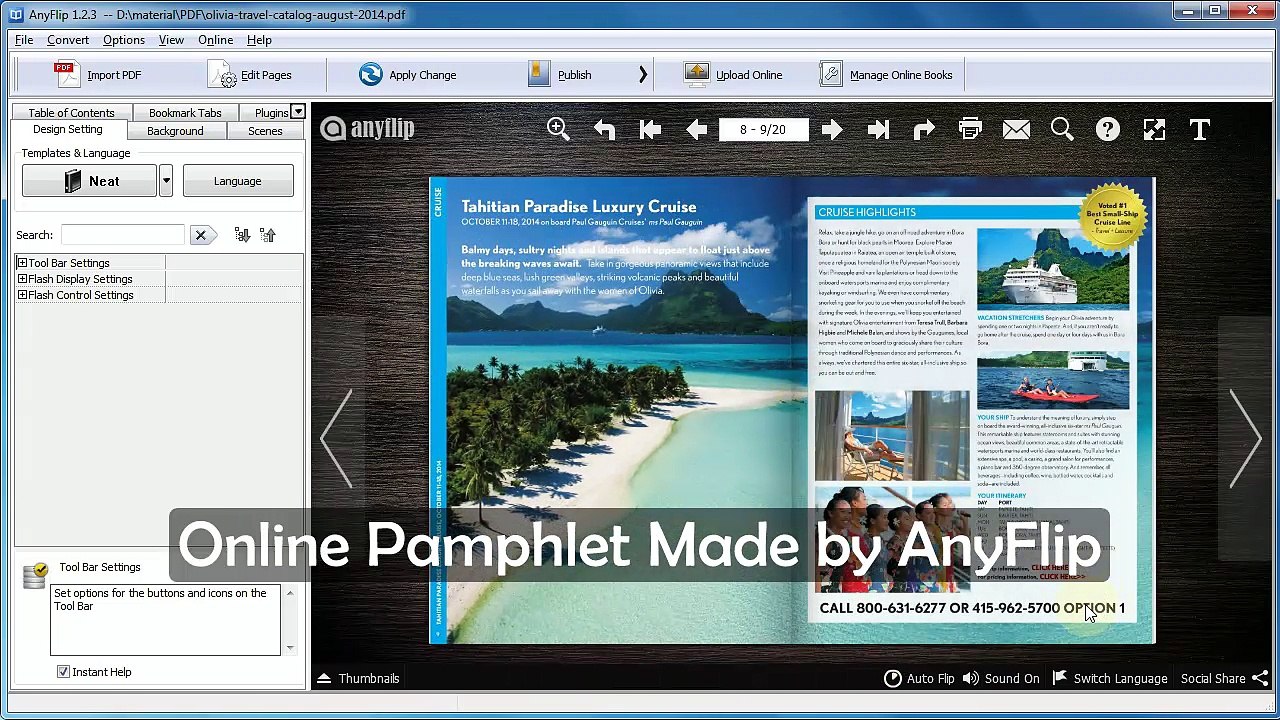Click the search magnifier icon
The height and width of the screenshot is (720, 1280).
pyautogui.click(x=1062, y=129)
